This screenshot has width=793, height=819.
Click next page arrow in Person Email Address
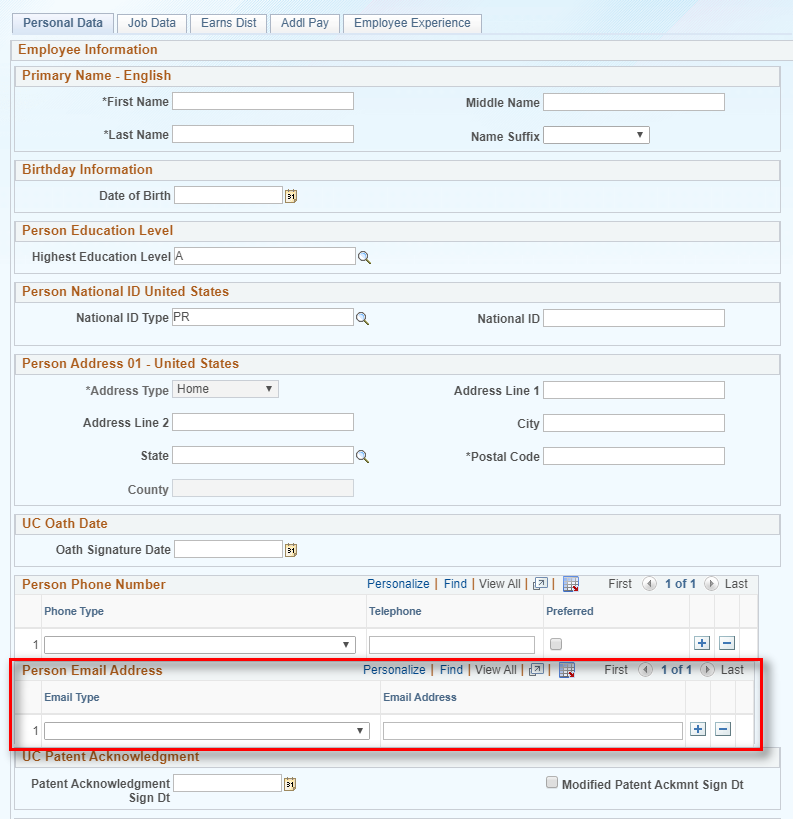(x=707, y=670)
